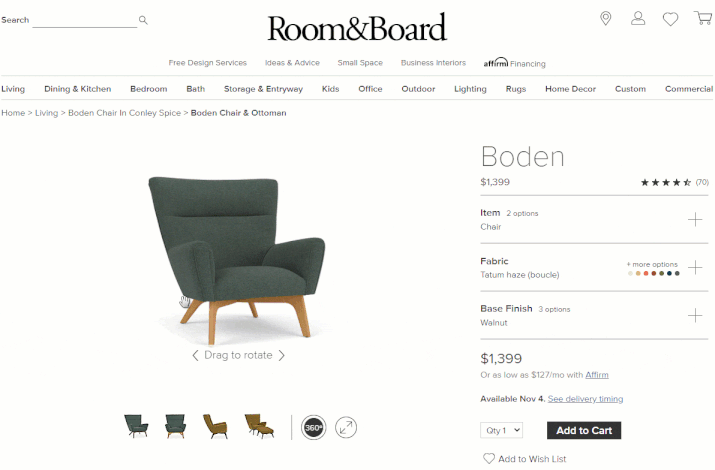Open the Qty 1 quantity dropdown
The width and height of the screenshot is (715, 470).
[502, 430]
